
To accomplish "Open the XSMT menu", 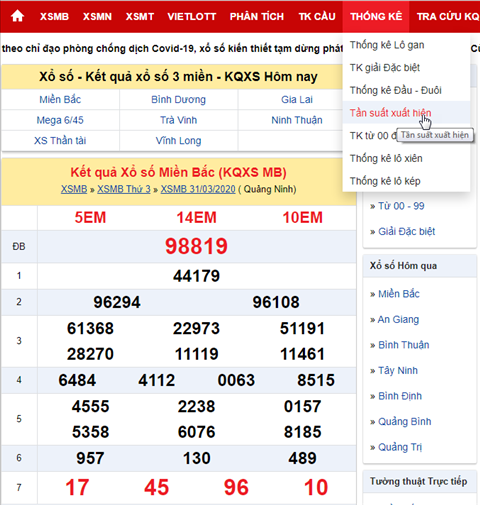I will point(140,16).
